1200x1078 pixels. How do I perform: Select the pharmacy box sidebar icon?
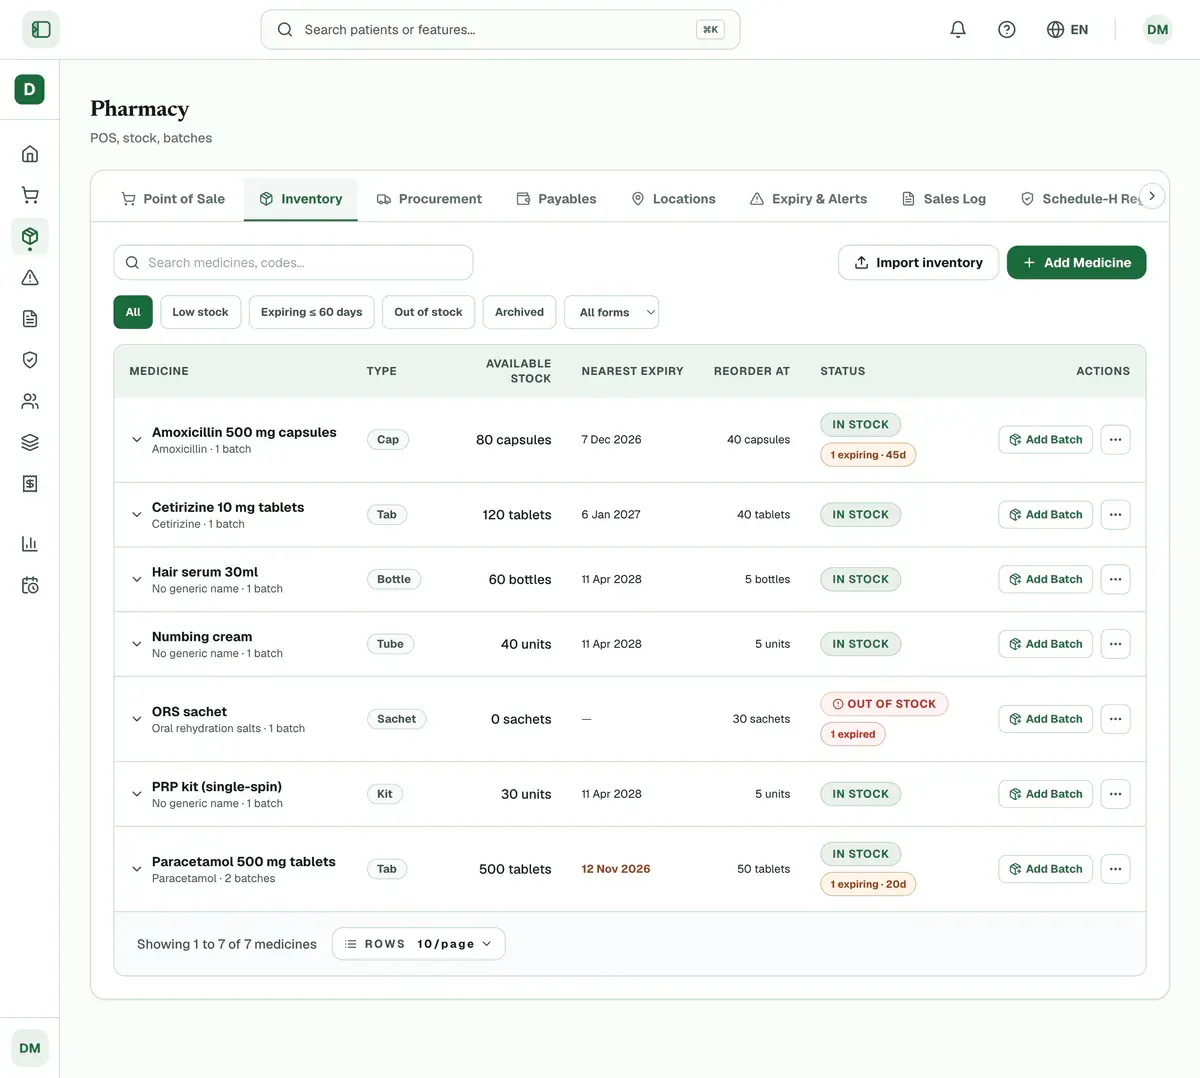pyautogui.click(x=30, y=236)
